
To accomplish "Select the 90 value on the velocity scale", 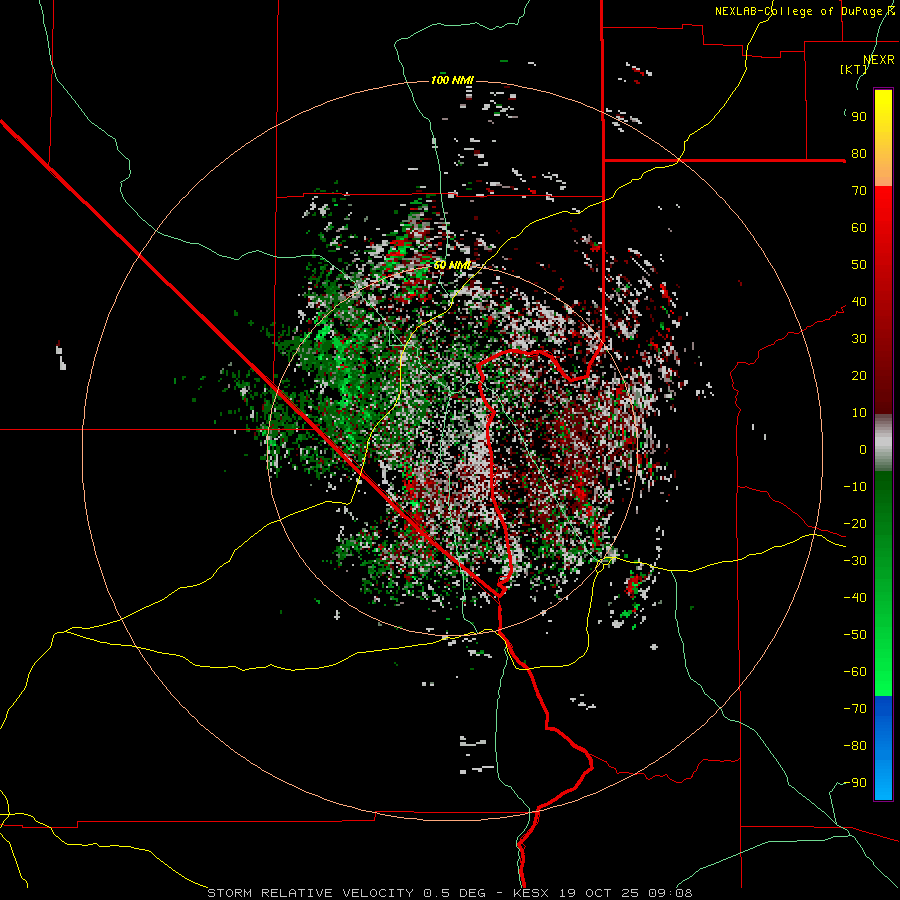I will click(x=859, y=117).
